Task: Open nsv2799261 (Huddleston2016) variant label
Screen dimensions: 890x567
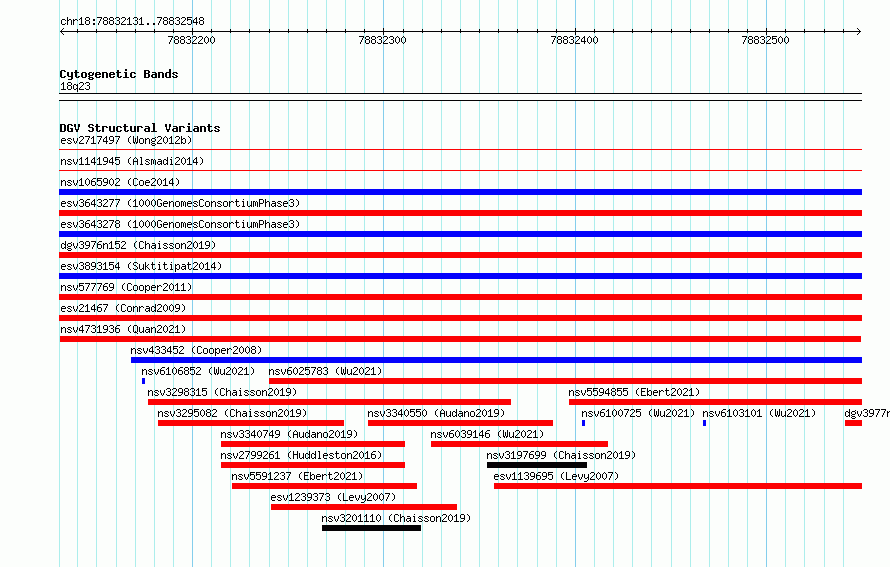Action: [301, 455]
